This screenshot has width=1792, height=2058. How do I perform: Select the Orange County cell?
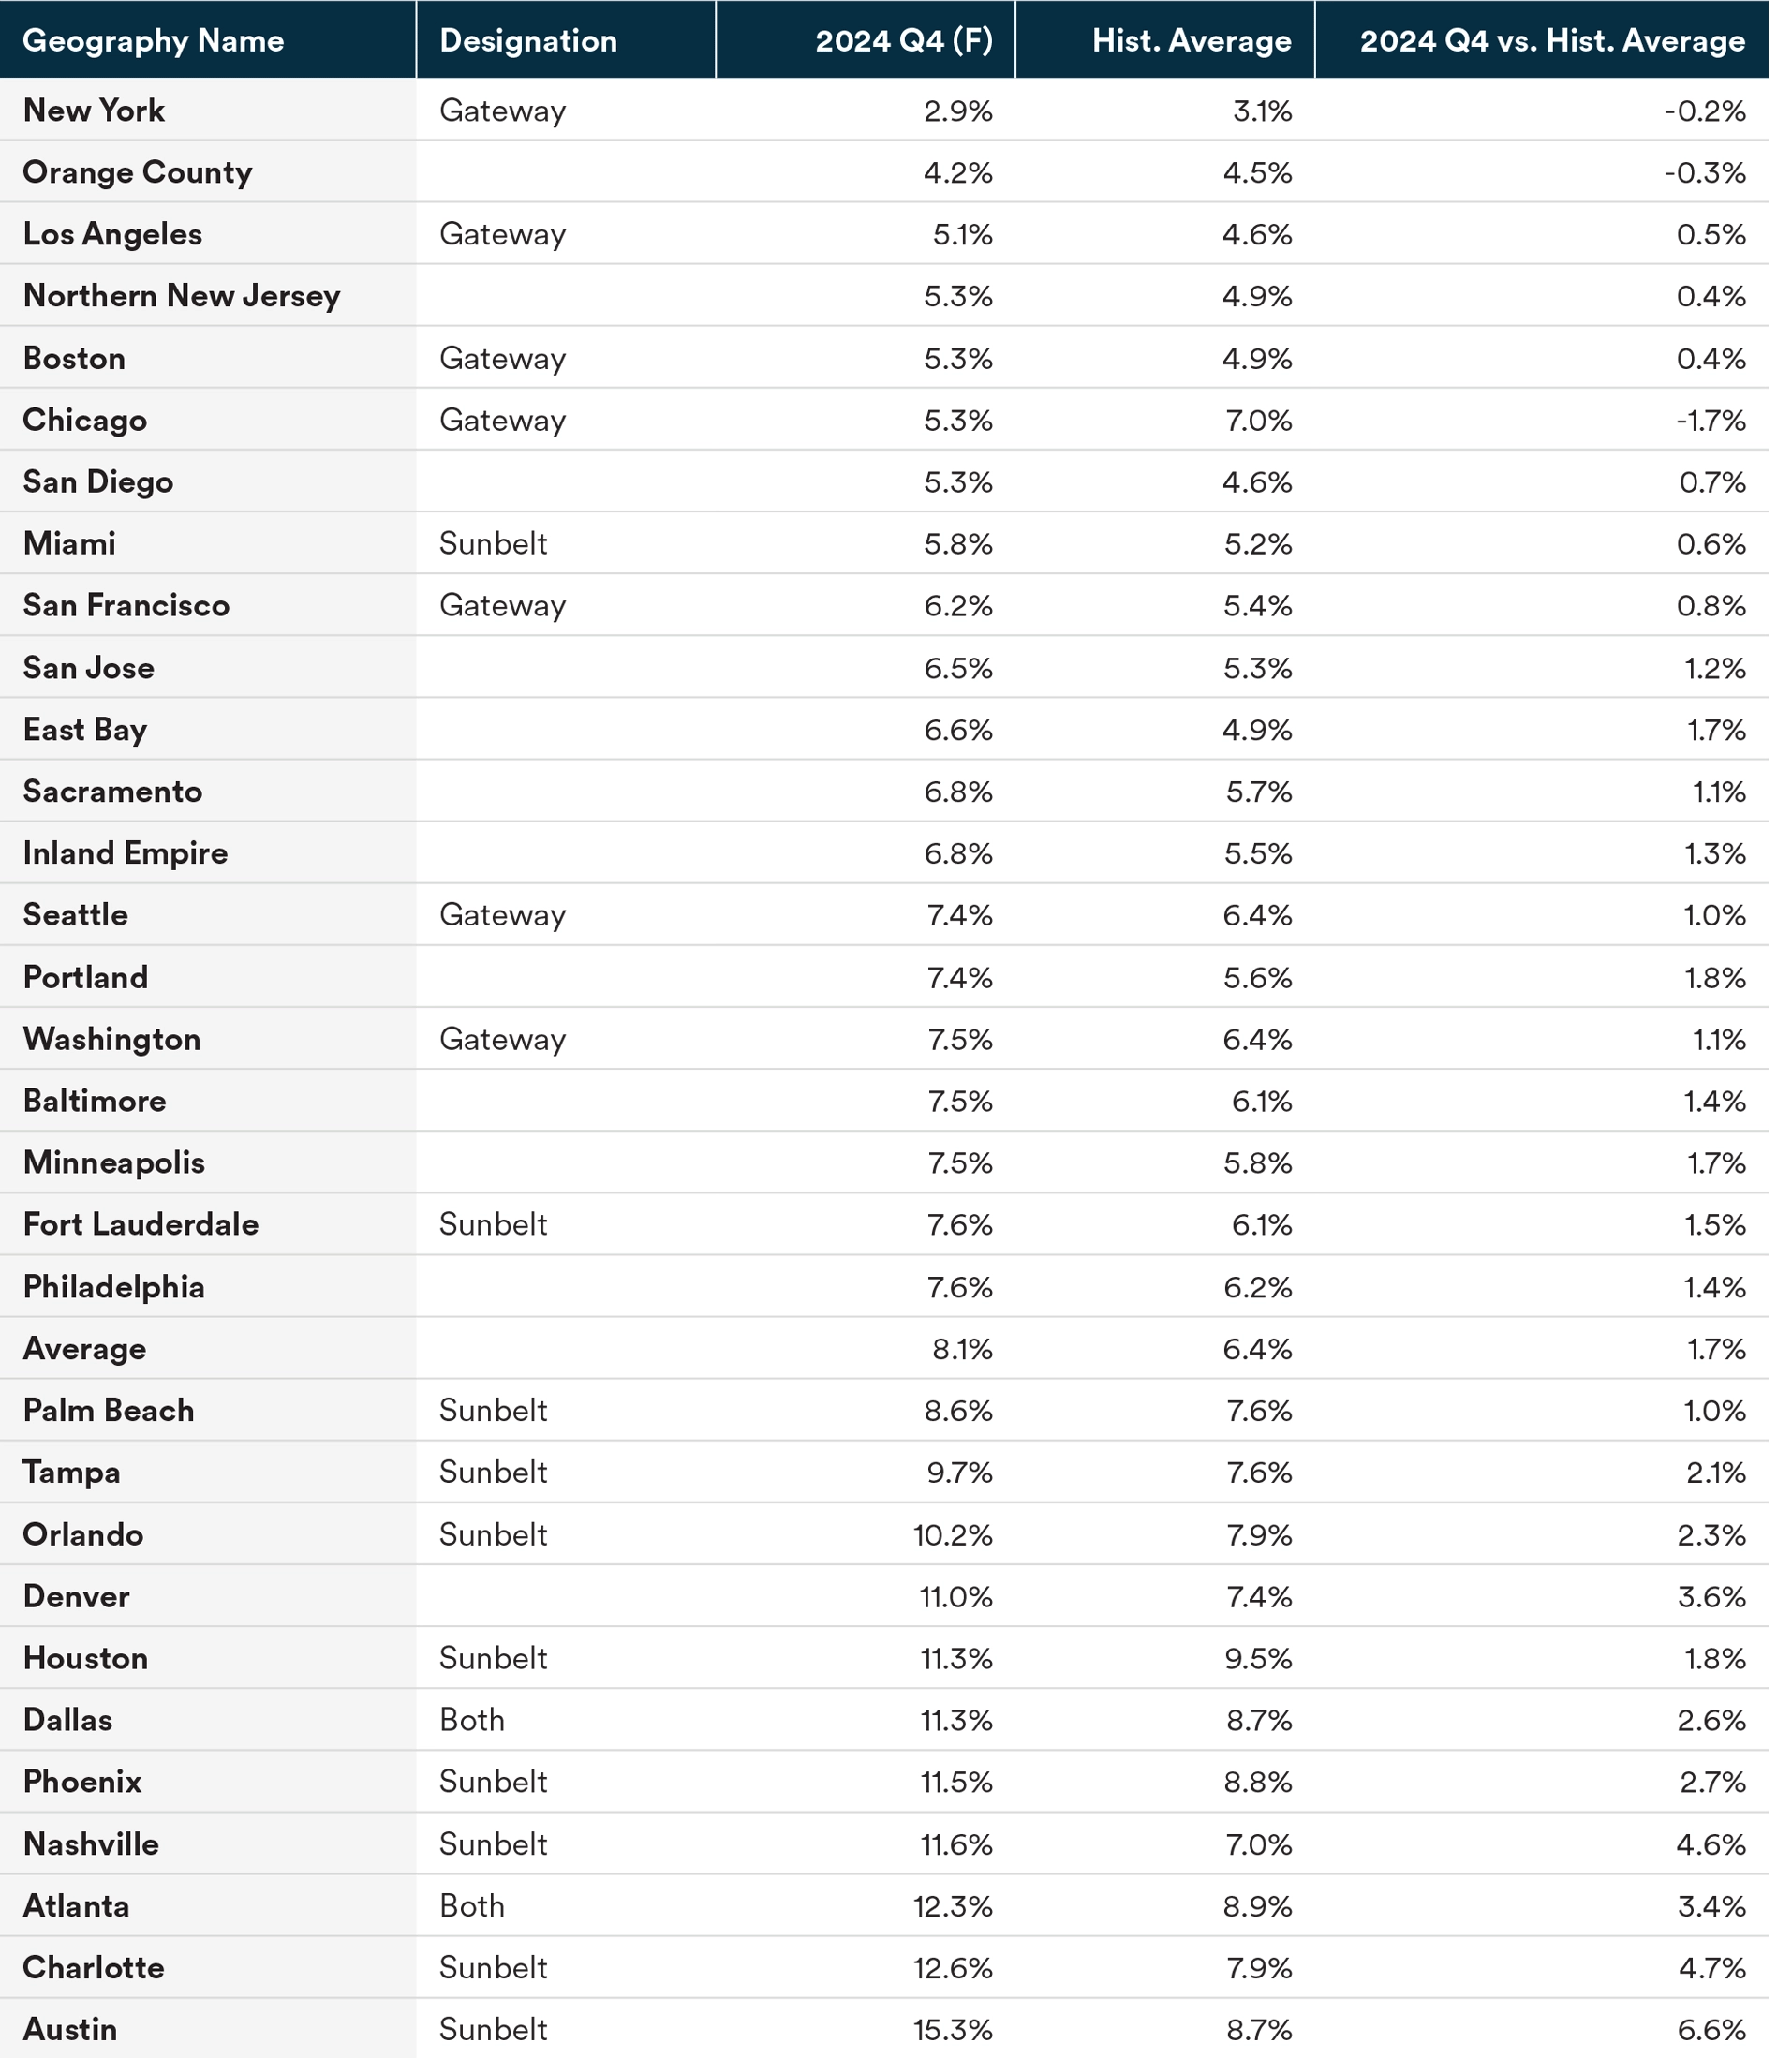pyautogui.click(x=137, y=173)
